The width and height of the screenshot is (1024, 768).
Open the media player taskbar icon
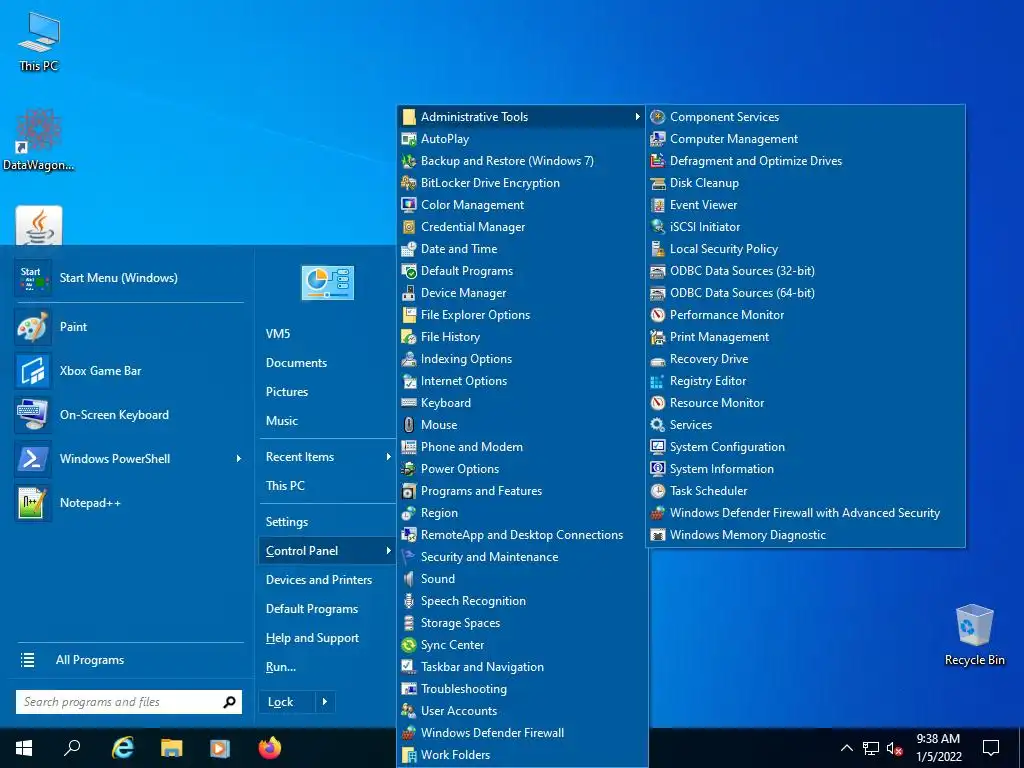coord(220,748)
